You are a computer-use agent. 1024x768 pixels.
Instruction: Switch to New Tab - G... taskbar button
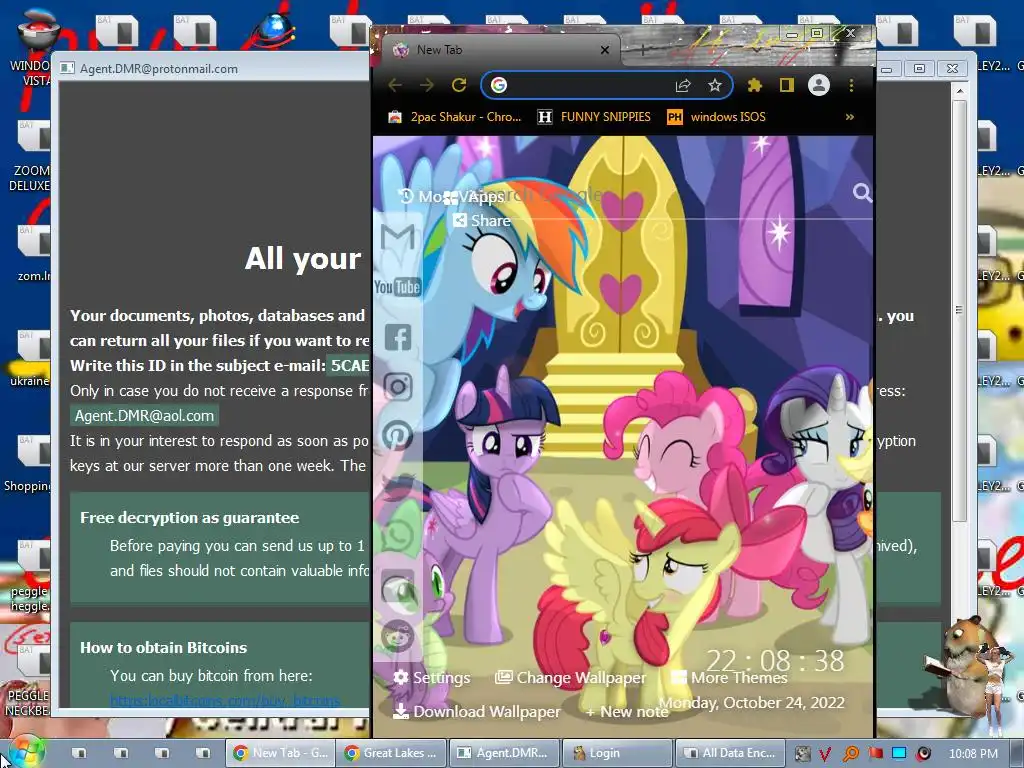pyautogui.click(x=281, y=753)
